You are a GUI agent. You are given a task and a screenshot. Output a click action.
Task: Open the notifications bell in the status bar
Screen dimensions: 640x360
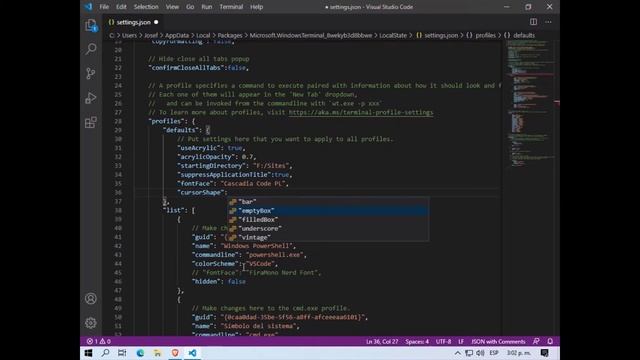pyautogui.click(x=550, y=341)
